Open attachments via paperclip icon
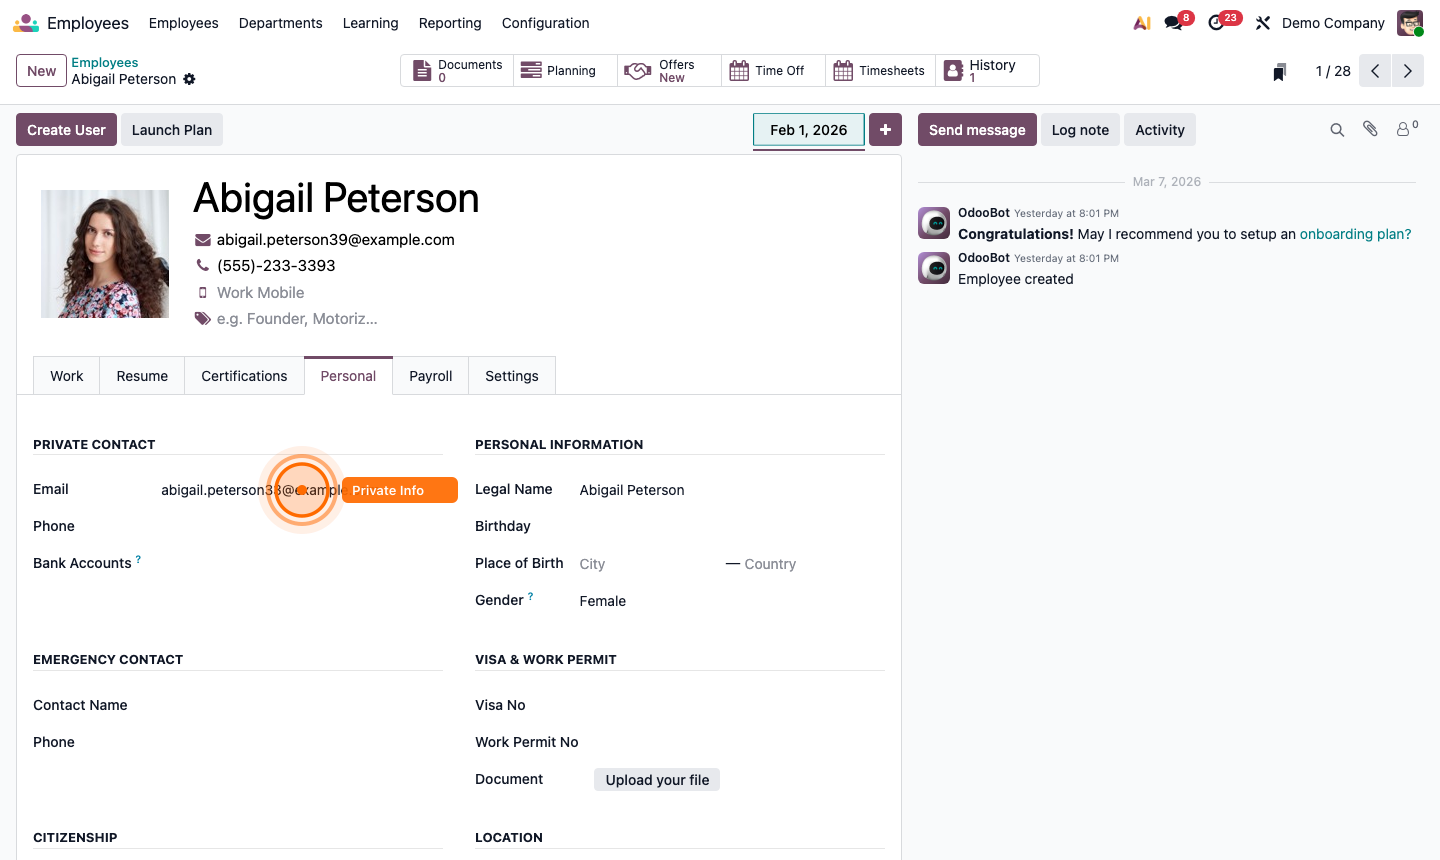 (1370, 129)
